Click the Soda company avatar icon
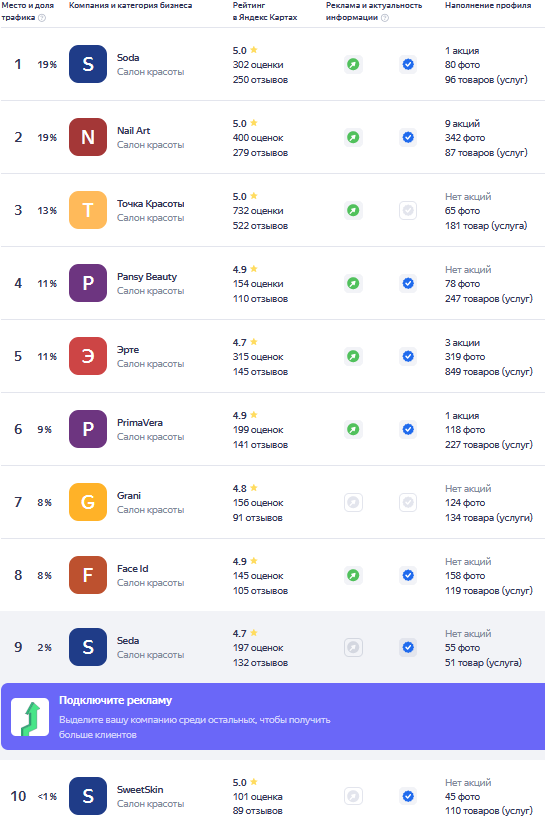545x825 pixels. pyautogui.click(x=88, y=64)
